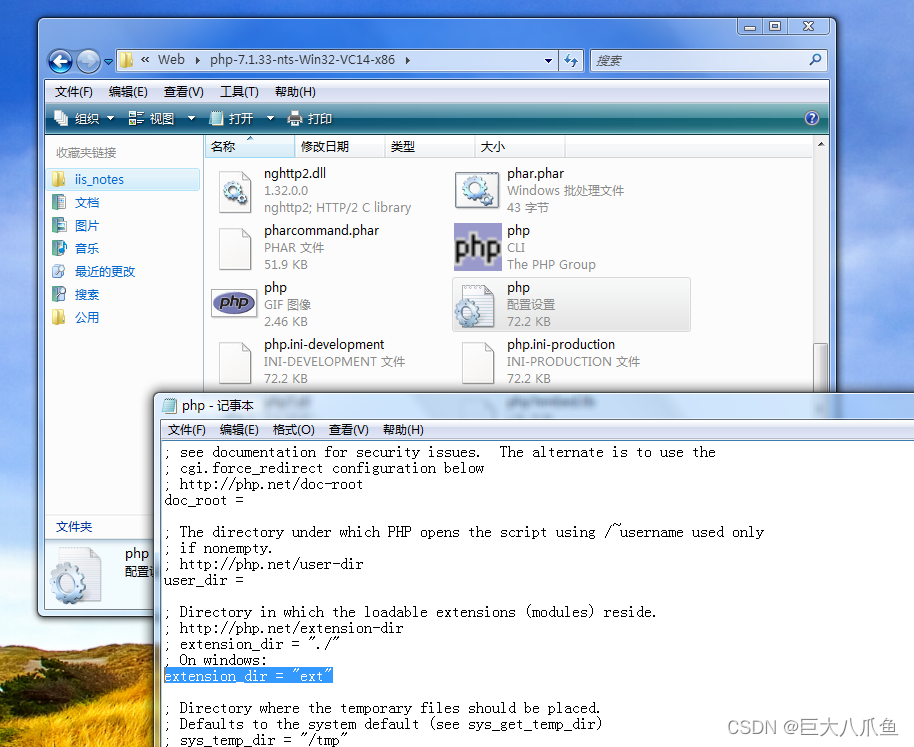Viewport: 914px width, 747px height.
Task: Open the 组织 toolbar dropdown
Action: point(84,119)
